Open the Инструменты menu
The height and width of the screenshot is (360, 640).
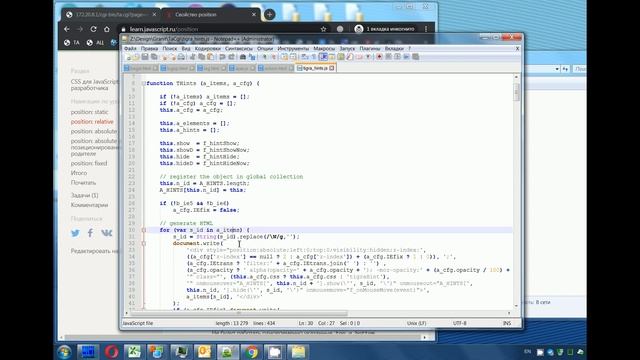coord(293,49)
